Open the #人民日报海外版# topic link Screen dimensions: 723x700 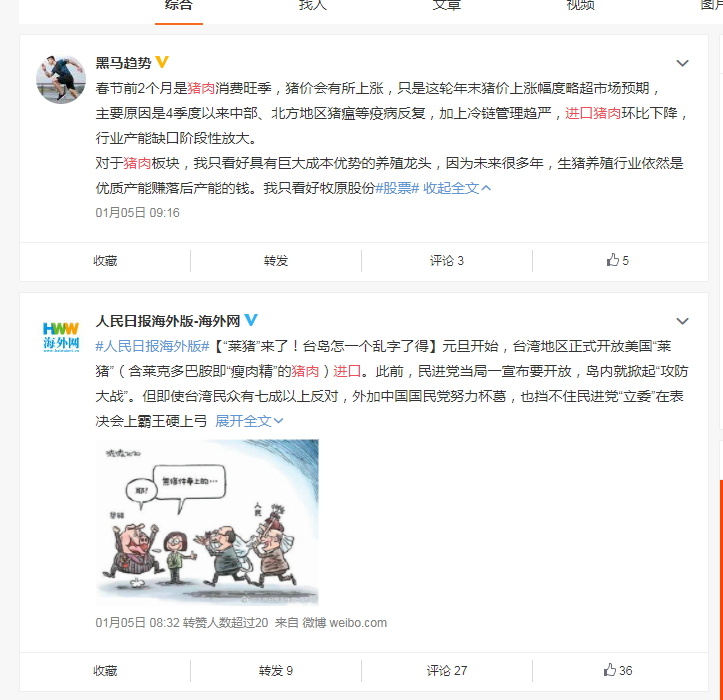(x=153, y=346)
